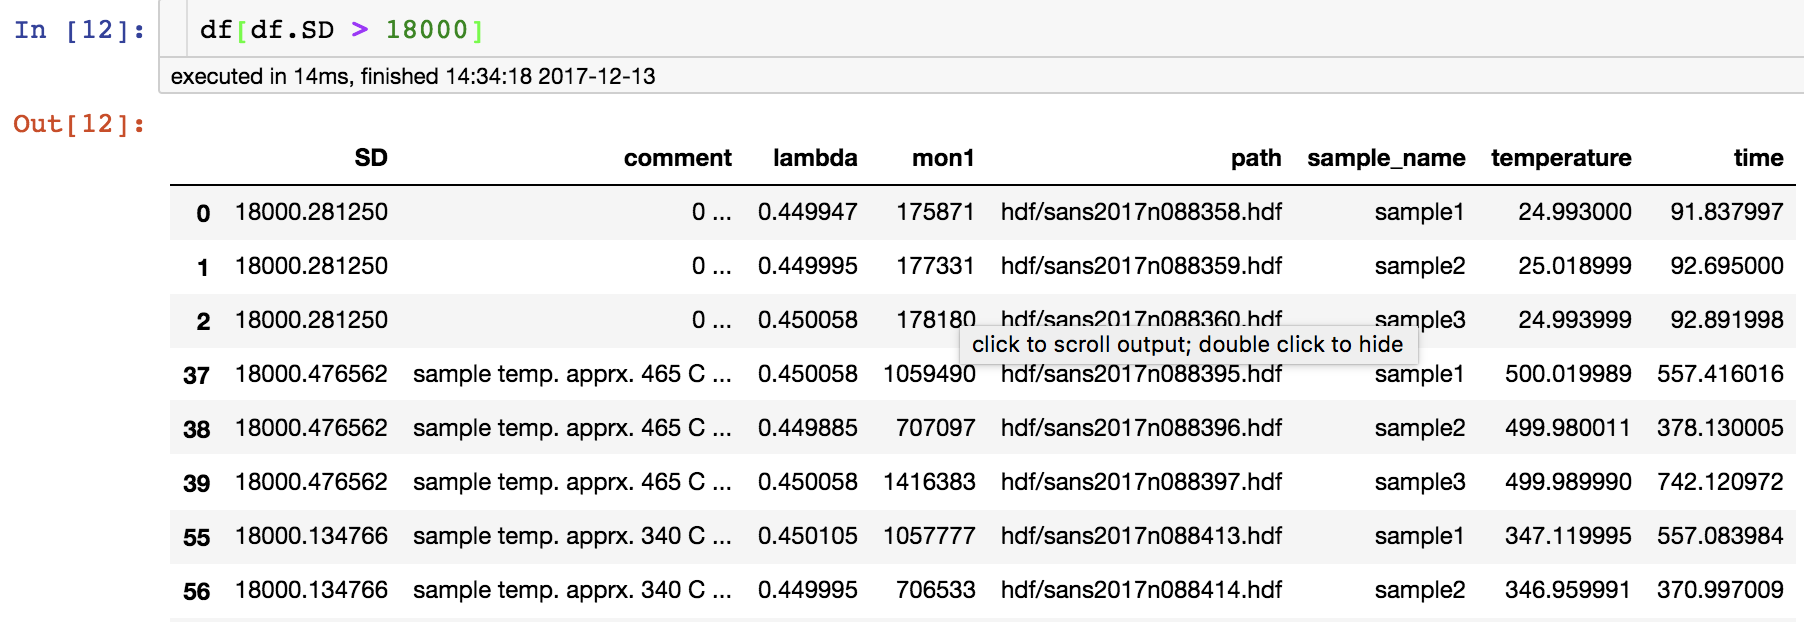Select the comment column header
Viewport: 1804px width, 622px height.
[x=678, y=158]
